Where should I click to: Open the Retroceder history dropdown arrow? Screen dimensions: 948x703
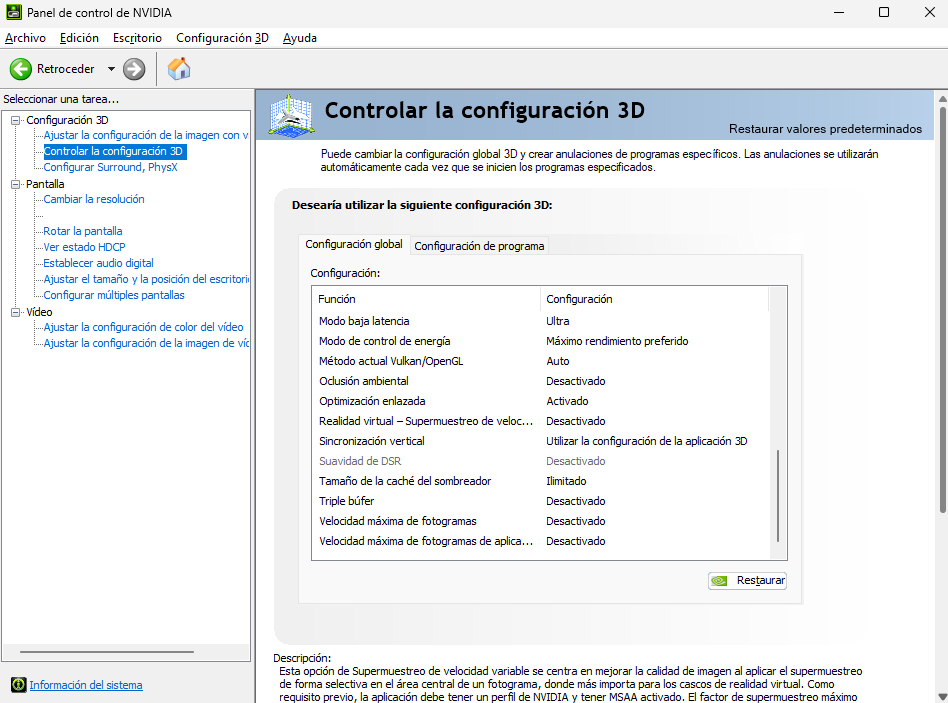click(x=111, y=69)
